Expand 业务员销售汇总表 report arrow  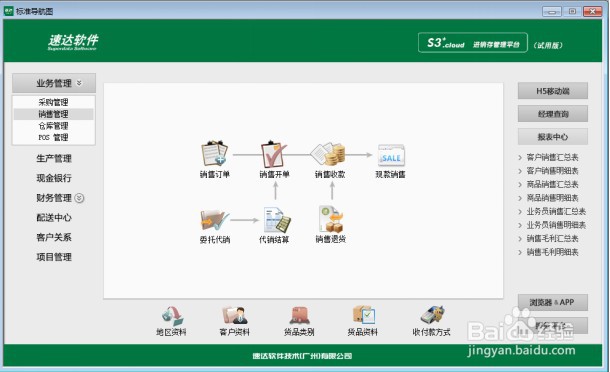520,212
